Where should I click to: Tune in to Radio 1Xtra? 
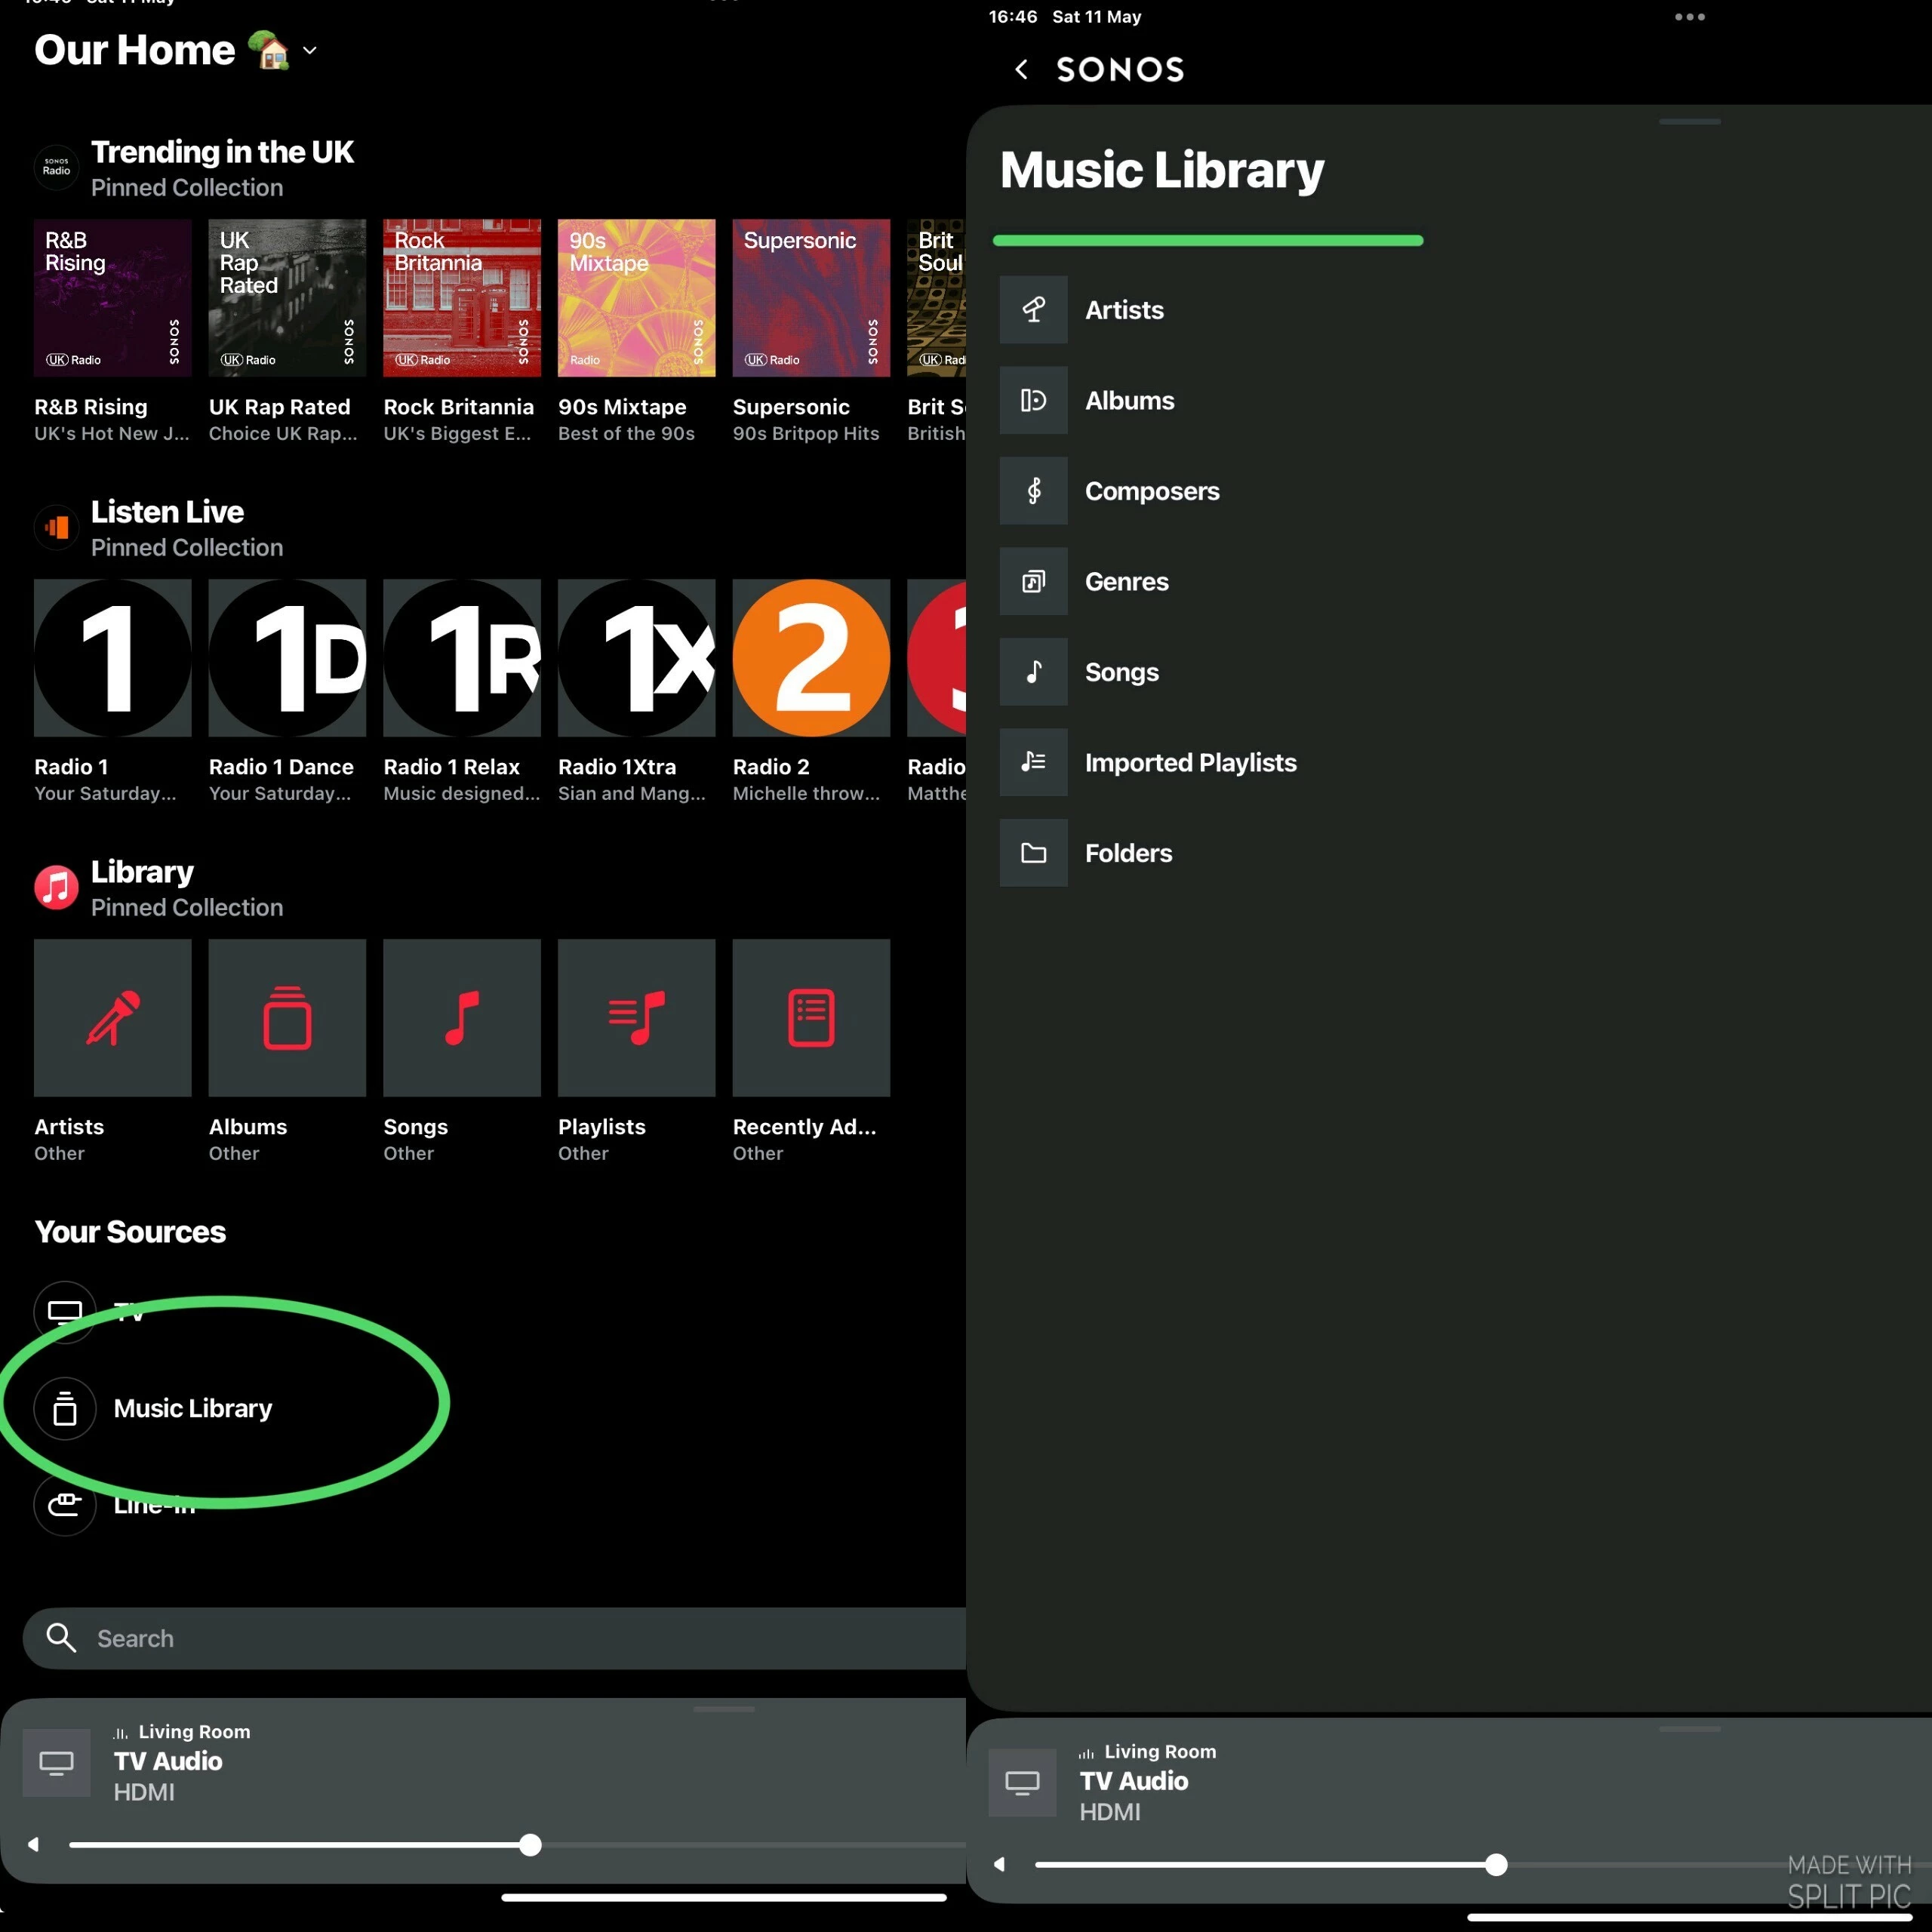(637, 658)
